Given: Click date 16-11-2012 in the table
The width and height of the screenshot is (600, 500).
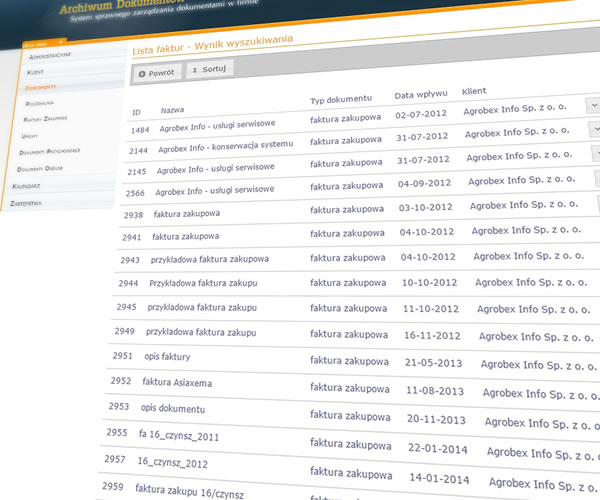Looking at the screenshot, I should coord(432,336).
